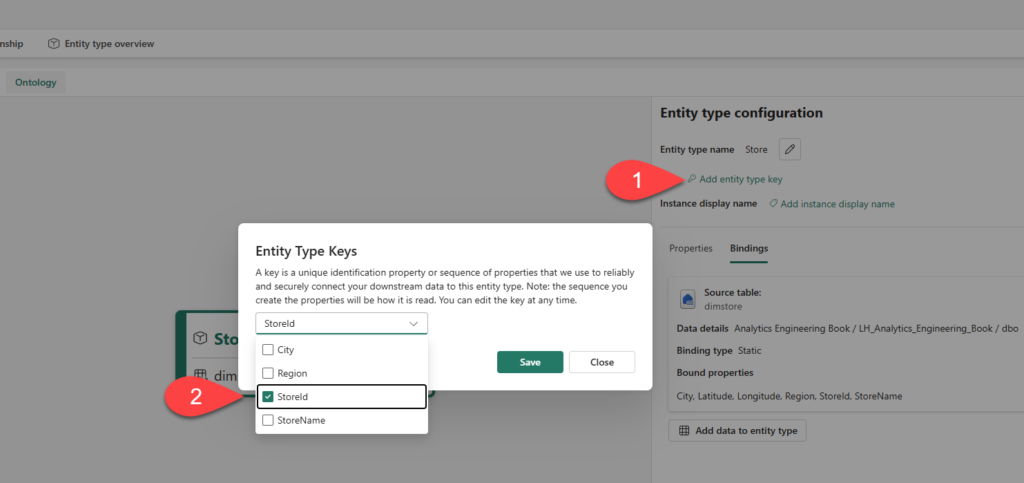Viewport: 1024px width, 483px height.
Task: Click the key icon for entity type key
Action: point(691,179)
